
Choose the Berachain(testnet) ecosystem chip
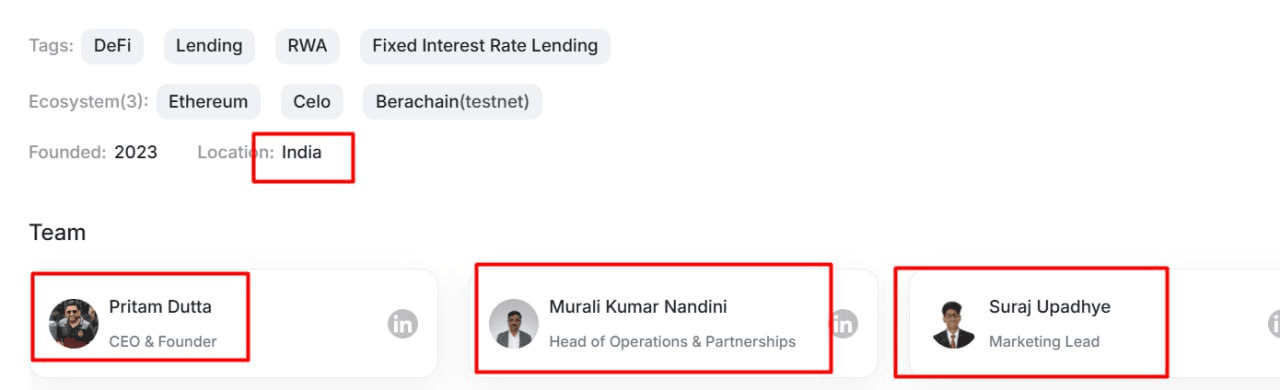click(453, 102)
